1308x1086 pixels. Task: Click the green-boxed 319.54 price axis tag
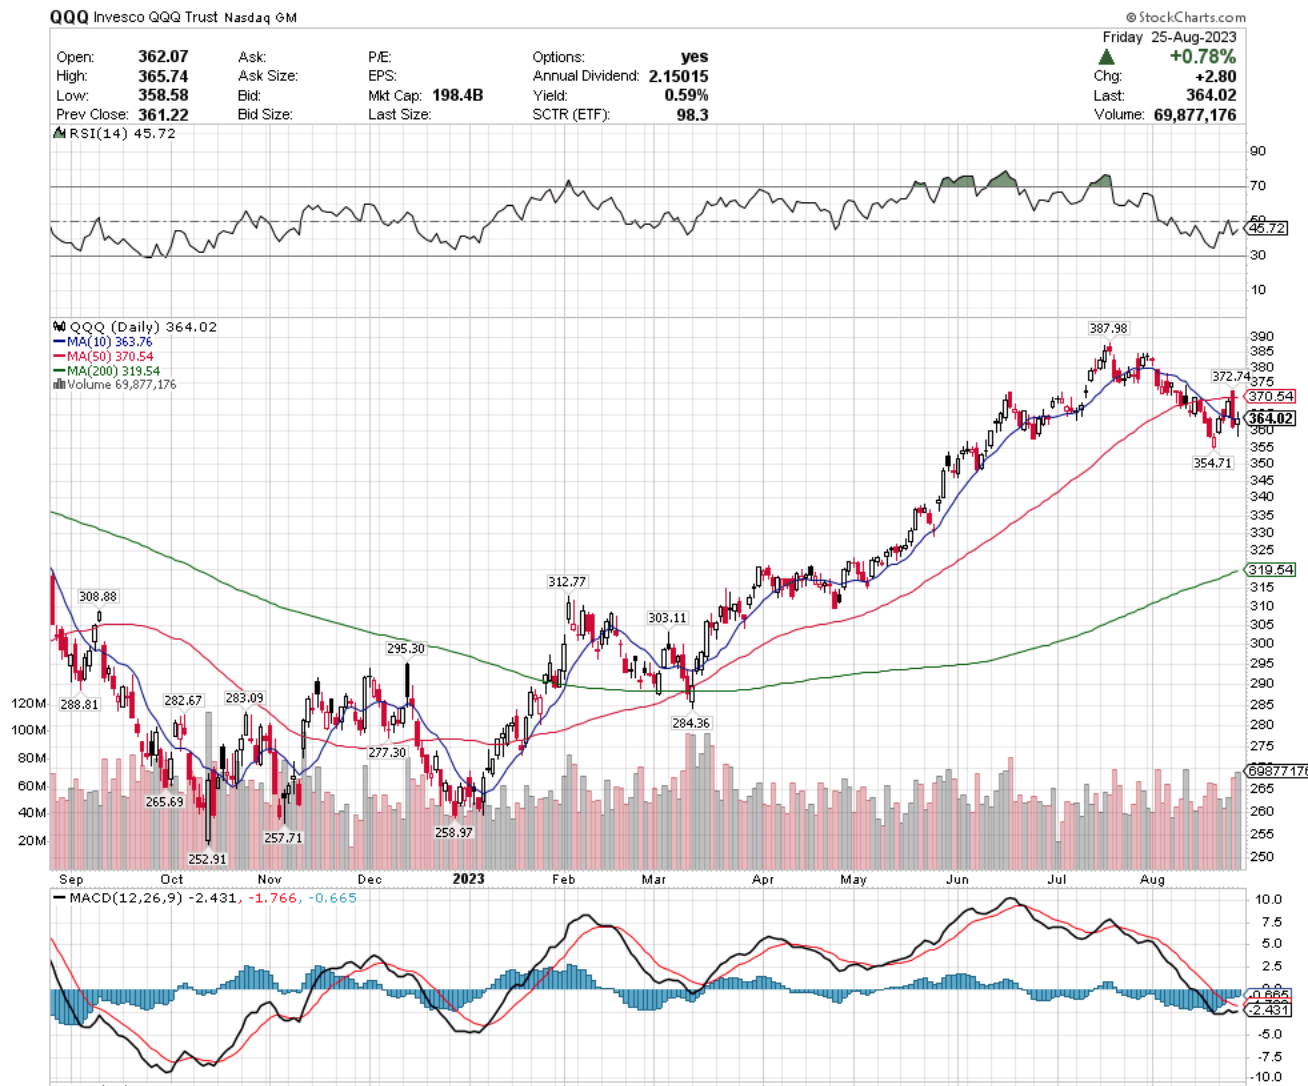coord(1270,570)
